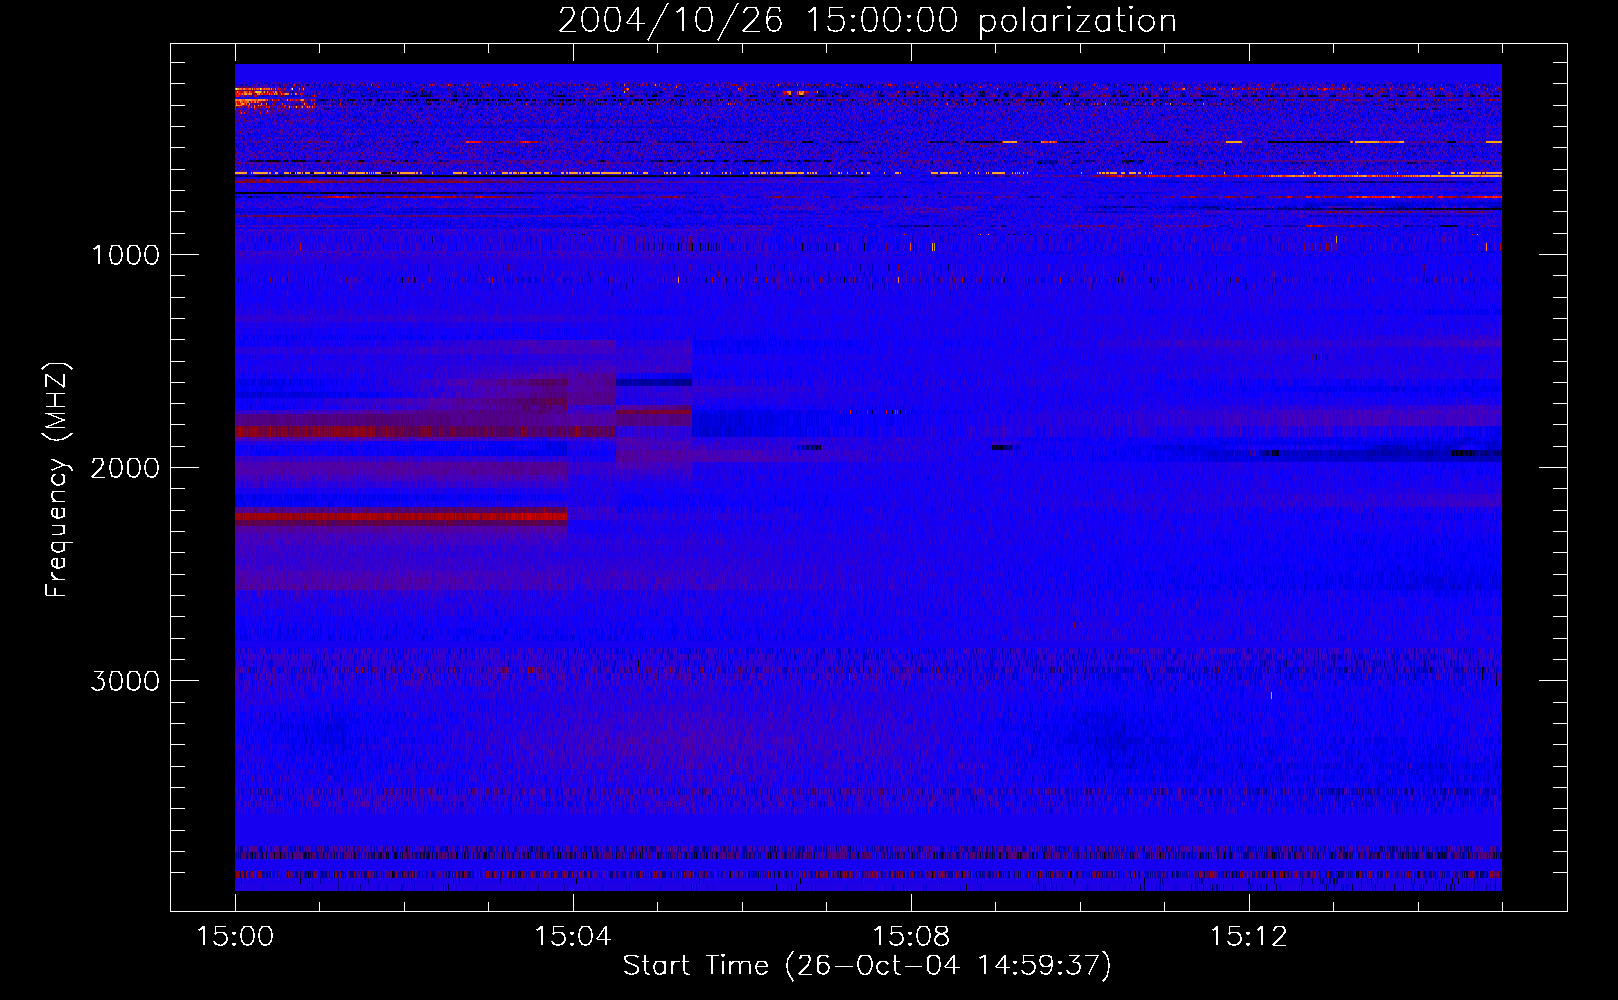Select the 1000 frequency axis label
Screen dimensions: 1618x1000
coord(125,255)
